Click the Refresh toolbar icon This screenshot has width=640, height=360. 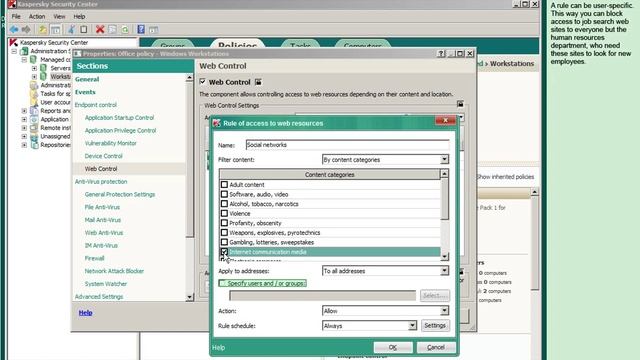pyautogui.click(x=125, y=29)
